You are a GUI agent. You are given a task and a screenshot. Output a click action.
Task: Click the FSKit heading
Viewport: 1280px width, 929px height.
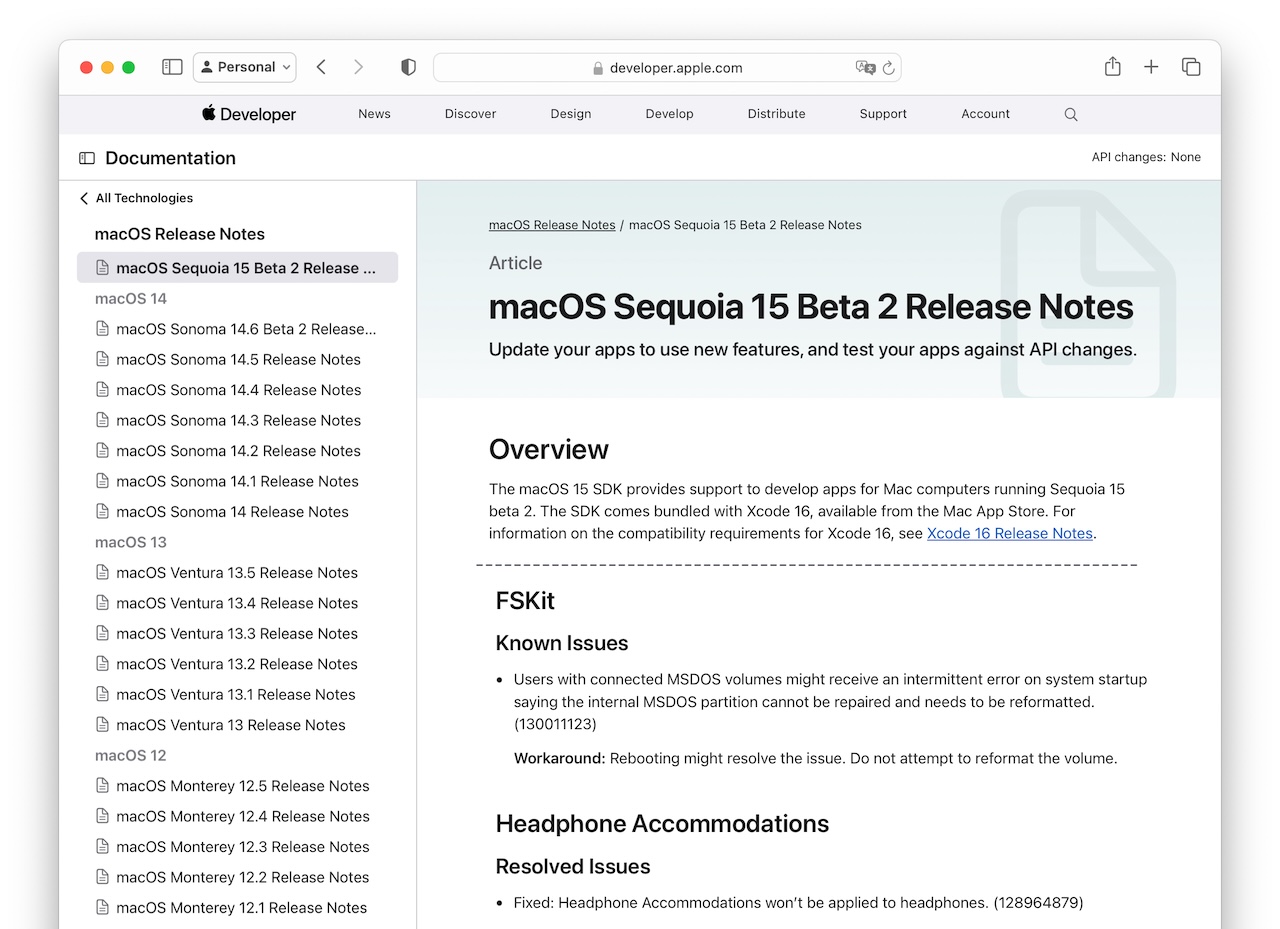(x=525, y=601)
